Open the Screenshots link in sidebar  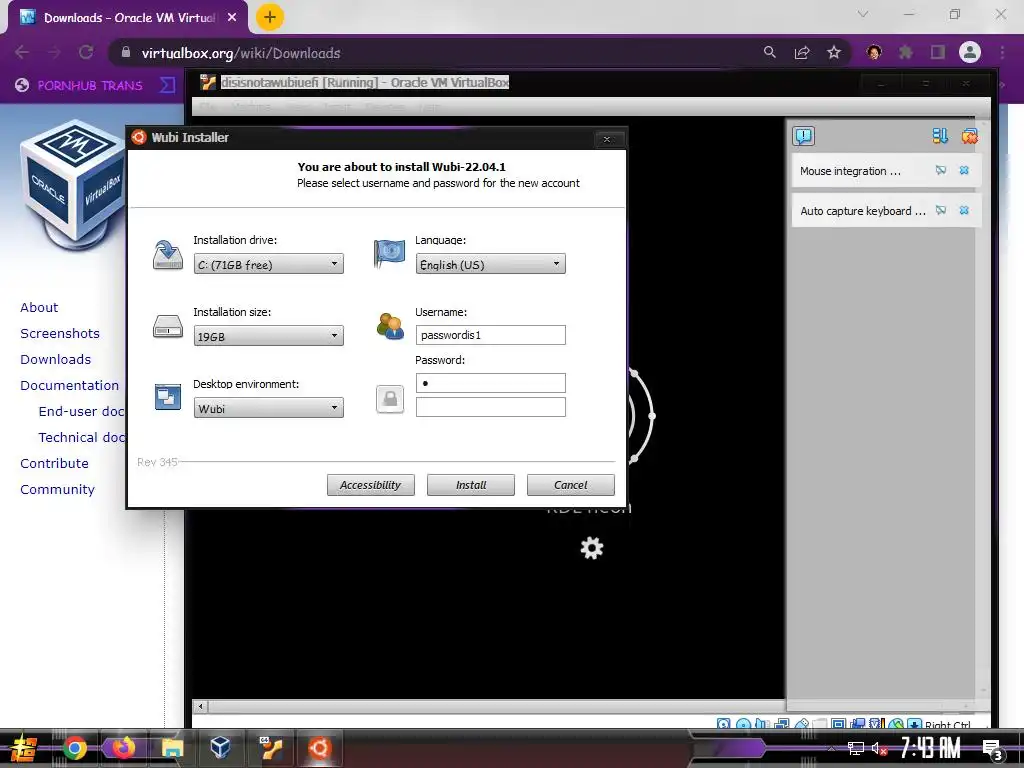tap(60, 333)
